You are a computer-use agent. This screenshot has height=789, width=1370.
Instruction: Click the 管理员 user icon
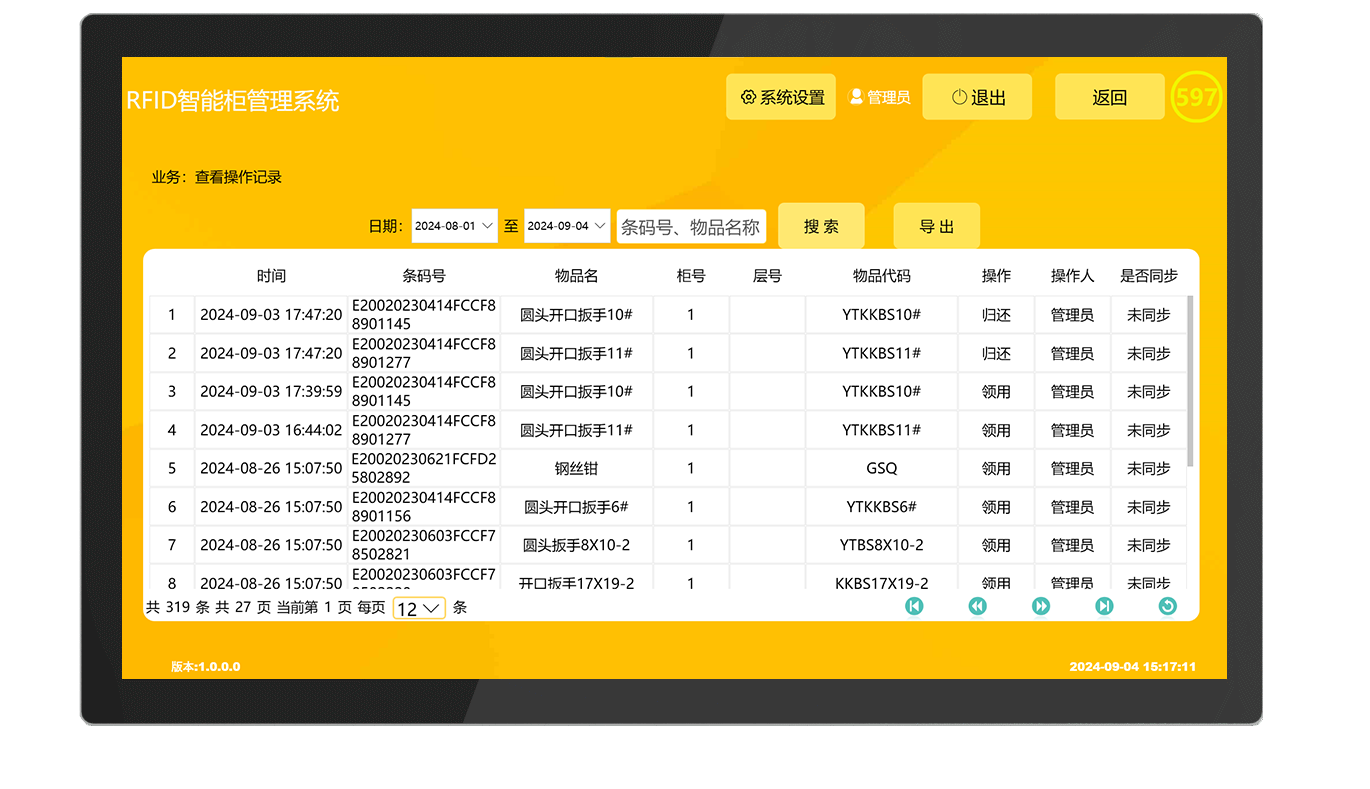click(856, 97)
